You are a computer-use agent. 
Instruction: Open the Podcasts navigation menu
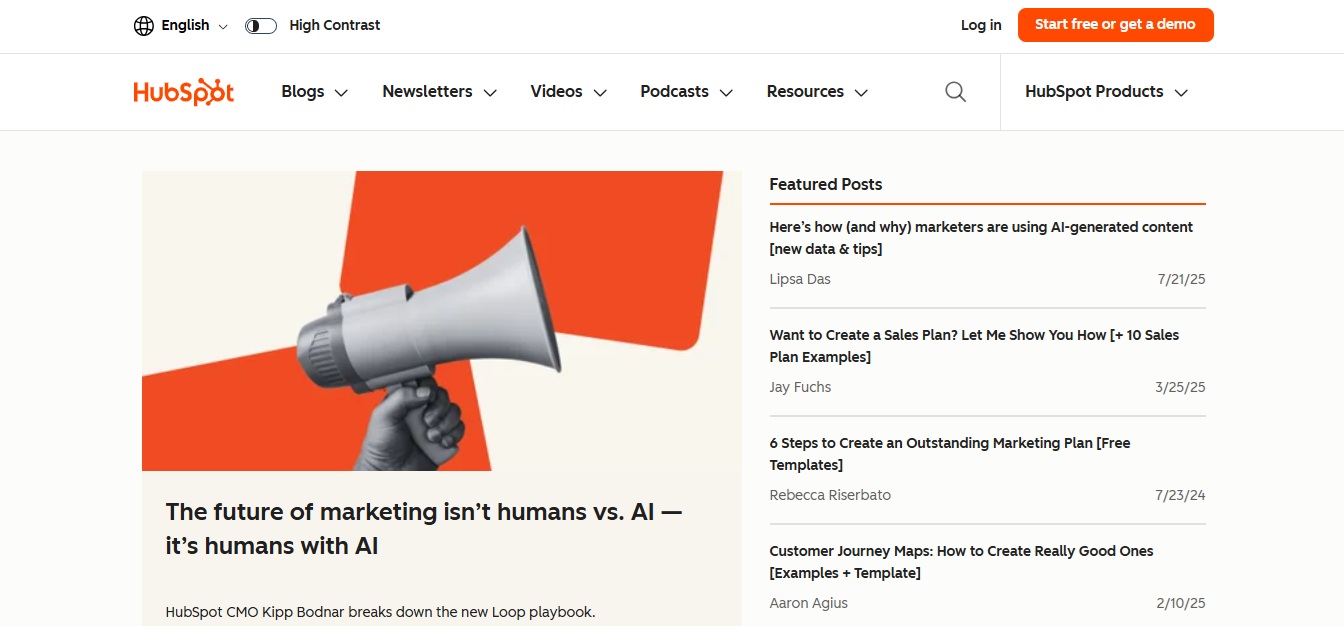pos(686,92)
